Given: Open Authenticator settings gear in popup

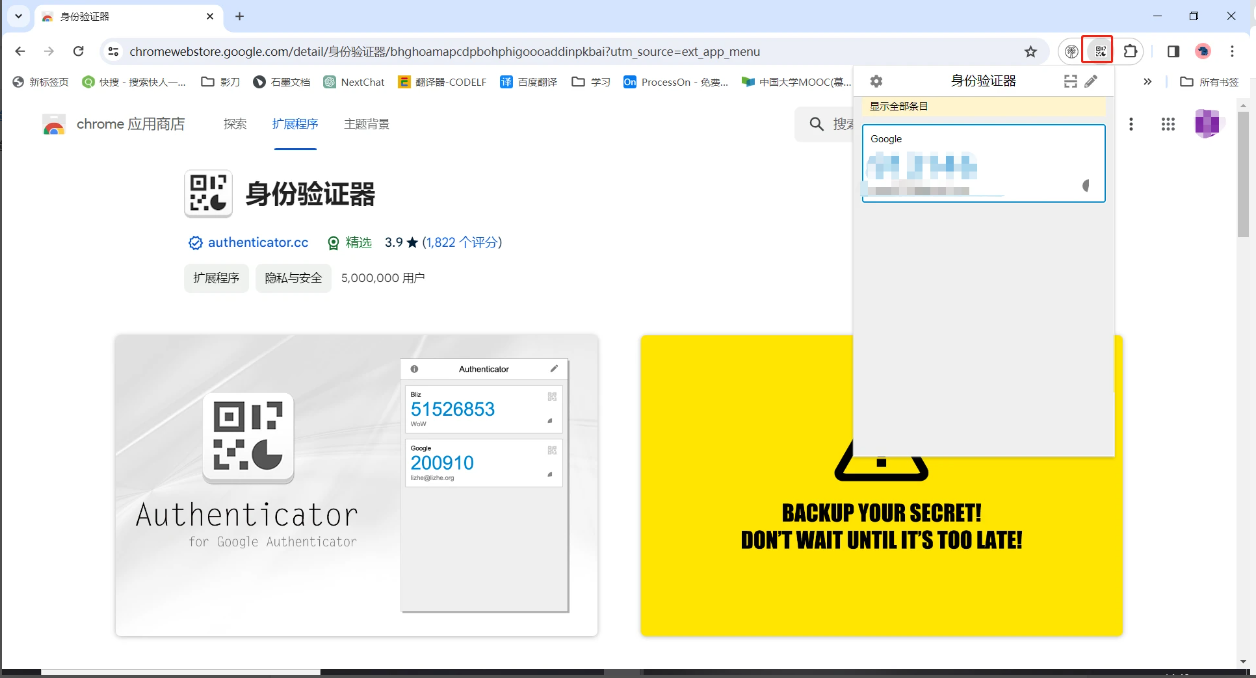Looking at the screenshot, I should coord(876,81).
